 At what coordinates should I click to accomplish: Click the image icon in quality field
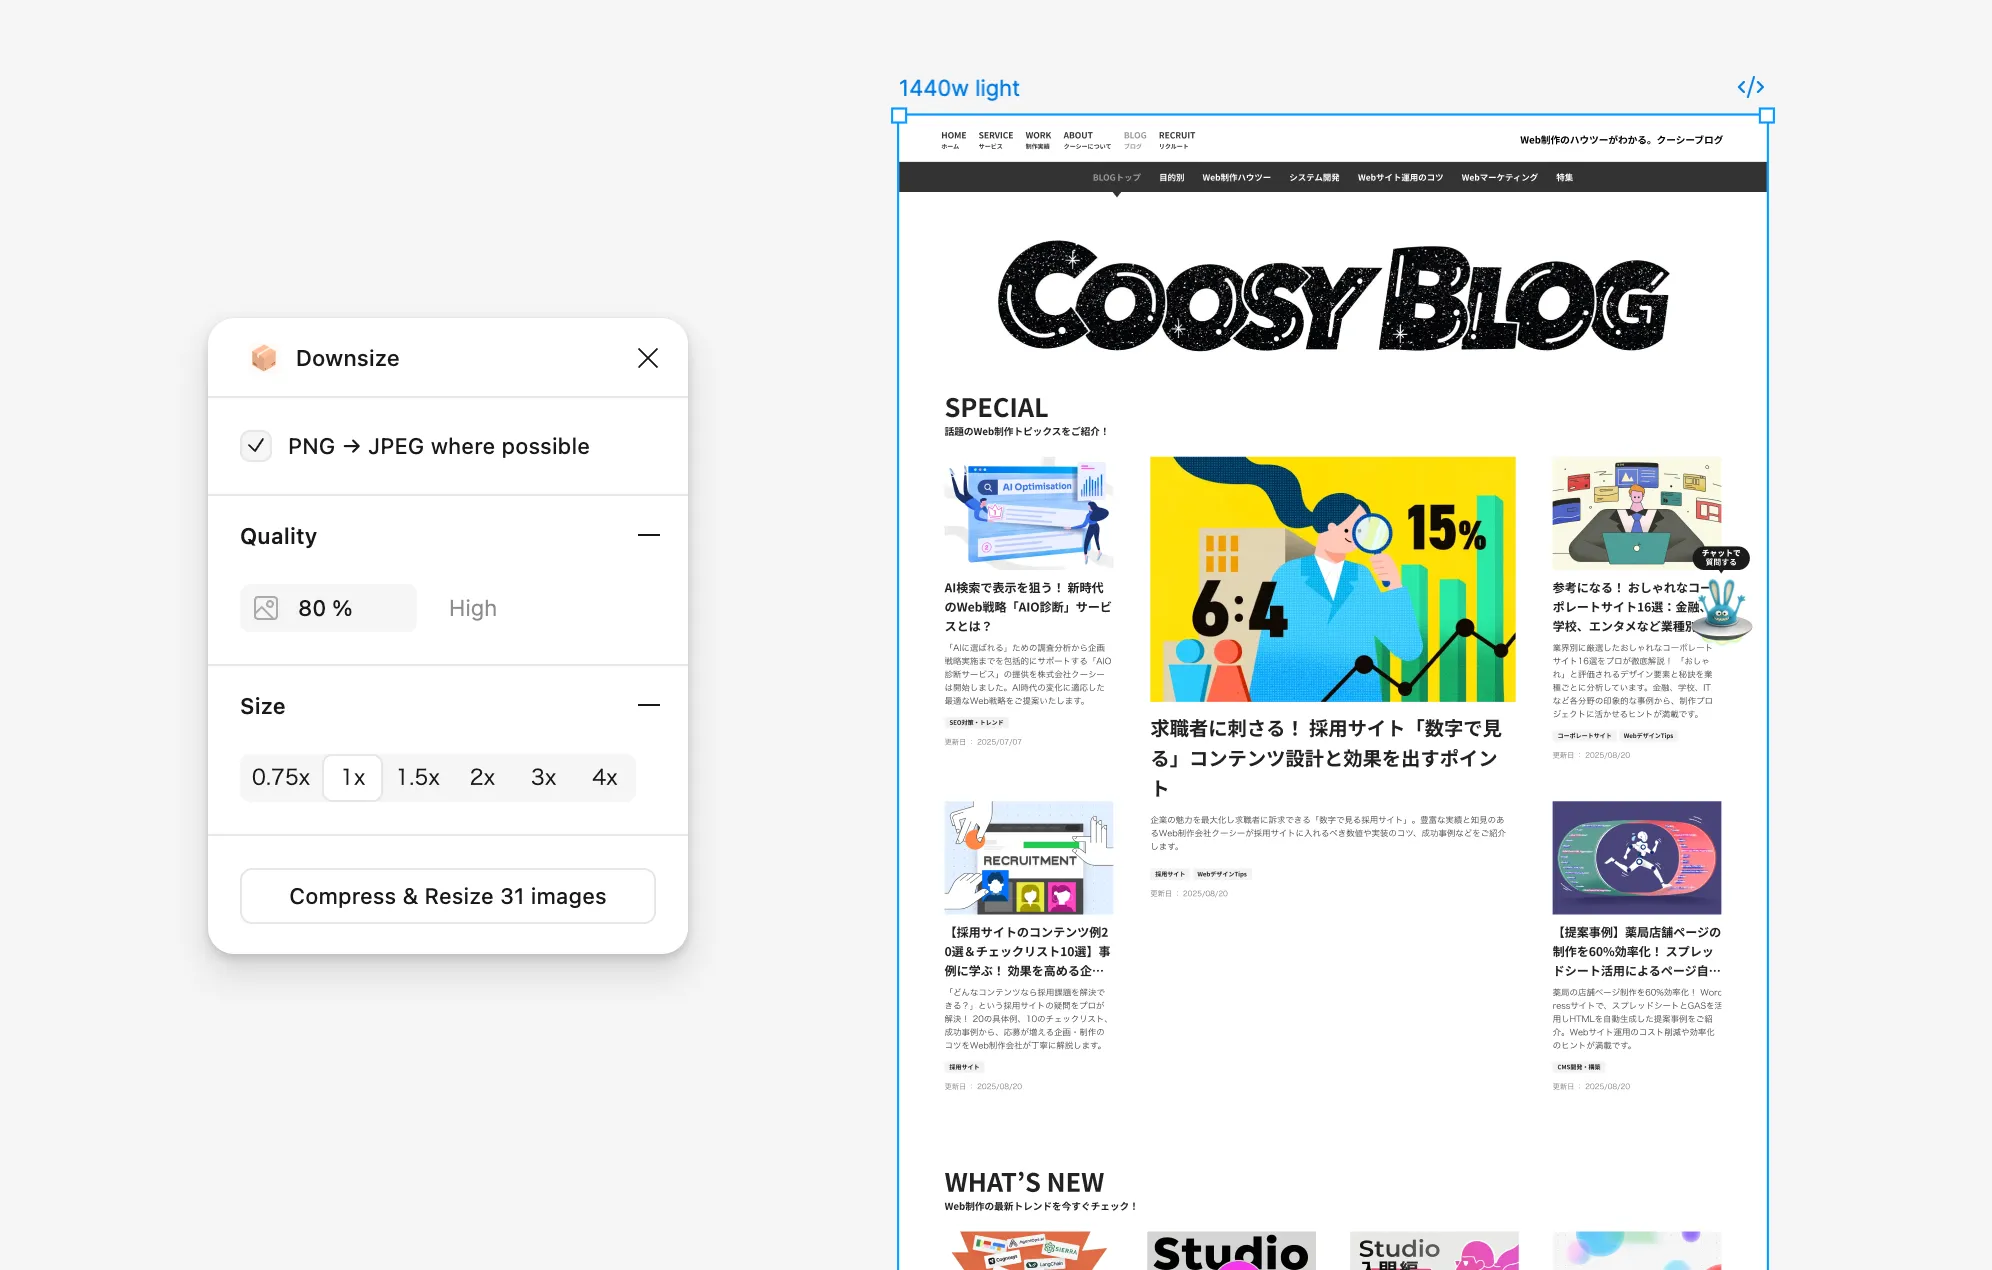(x=266, y=608)
